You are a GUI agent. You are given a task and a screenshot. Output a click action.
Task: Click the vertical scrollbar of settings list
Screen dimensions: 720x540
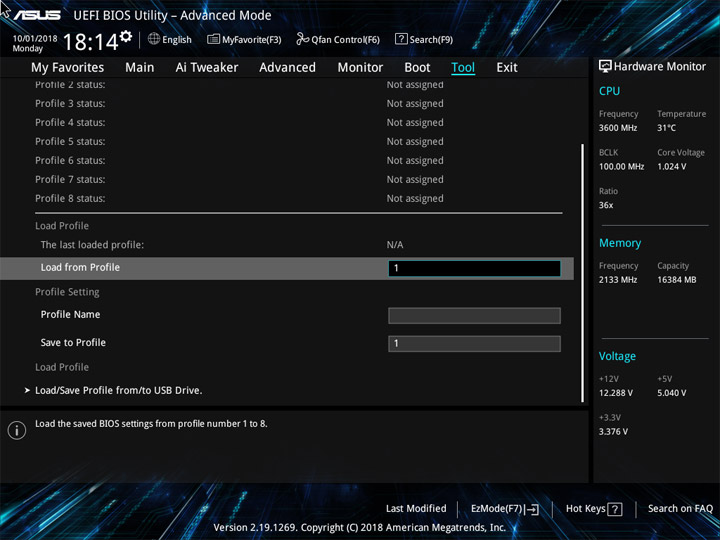click(583, 273)
